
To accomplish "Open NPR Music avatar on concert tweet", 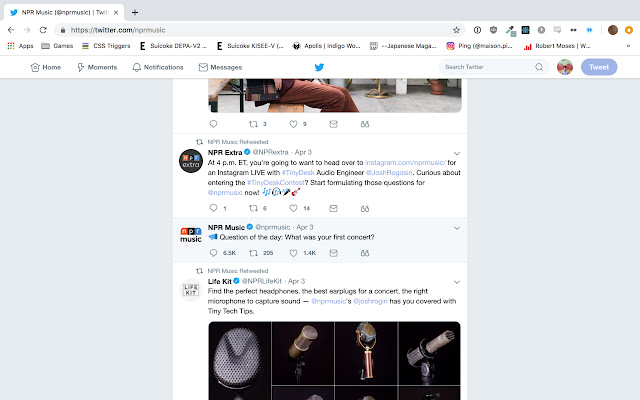I will tap(191, 235).
